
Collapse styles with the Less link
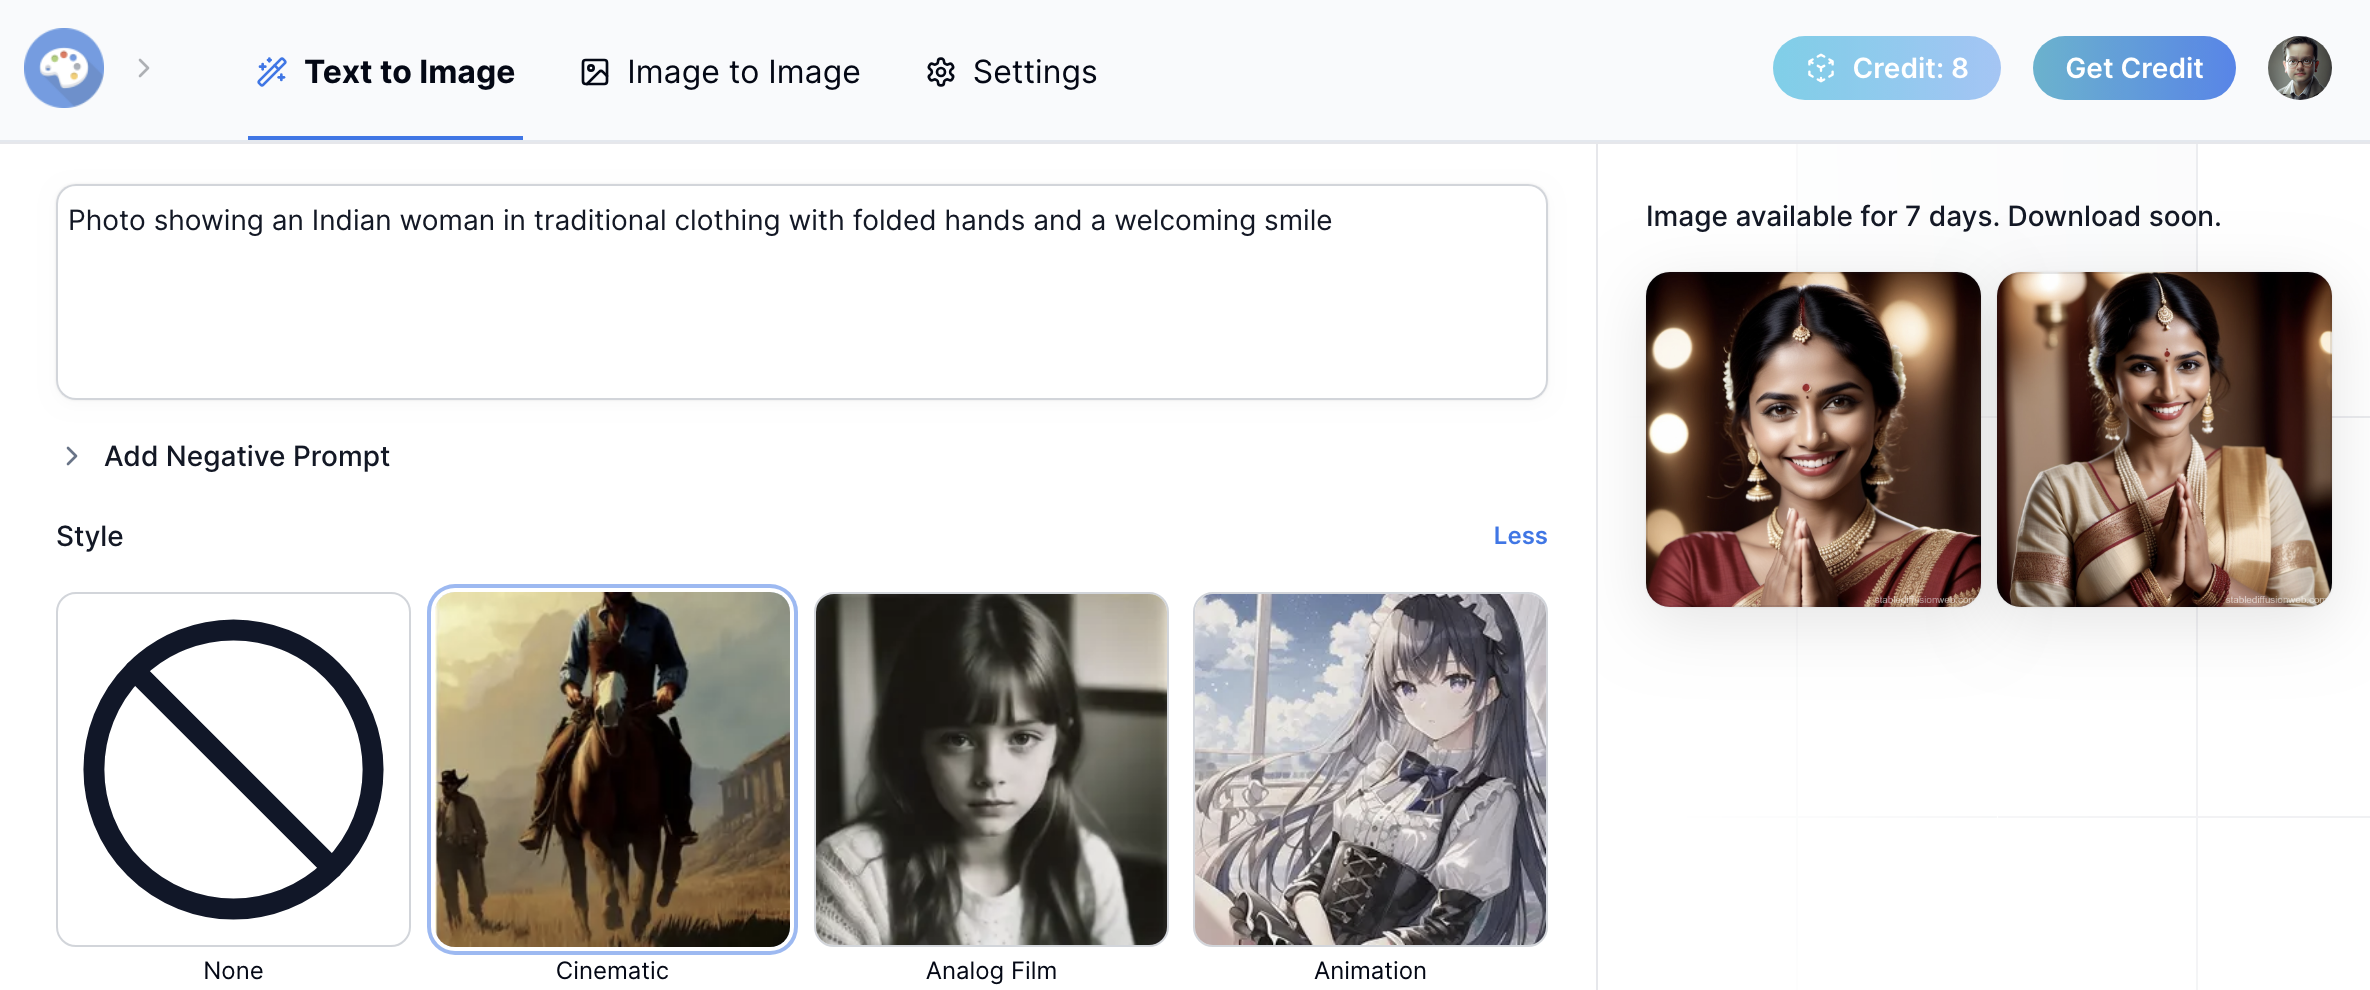(1520, 536)
